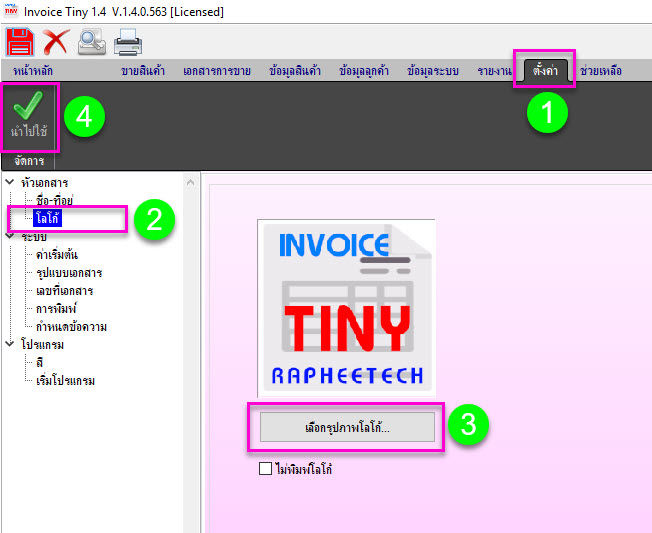Open the ช่วยเหลือ help tab
This screenshot has height=533, width=652.
(x=601, y=71)
